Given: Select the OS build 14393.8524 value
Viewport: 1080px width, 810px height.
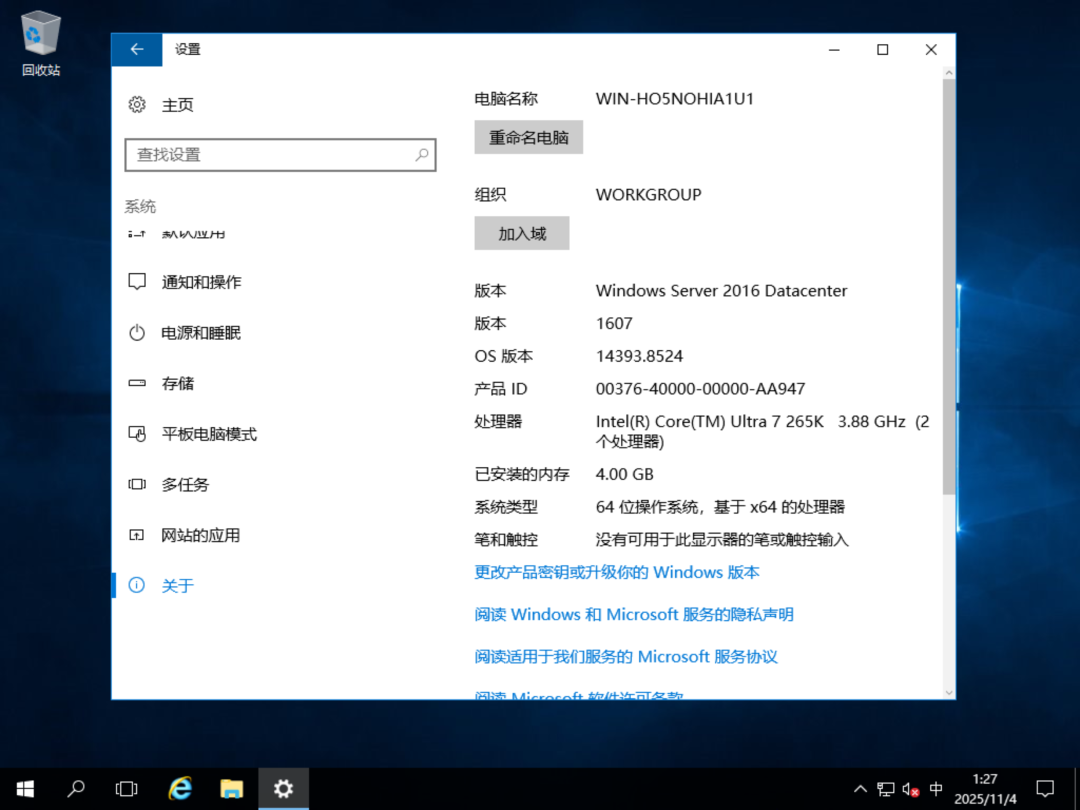Looking at the screenshot, I should pyautogui.click(x=639, y=356).
